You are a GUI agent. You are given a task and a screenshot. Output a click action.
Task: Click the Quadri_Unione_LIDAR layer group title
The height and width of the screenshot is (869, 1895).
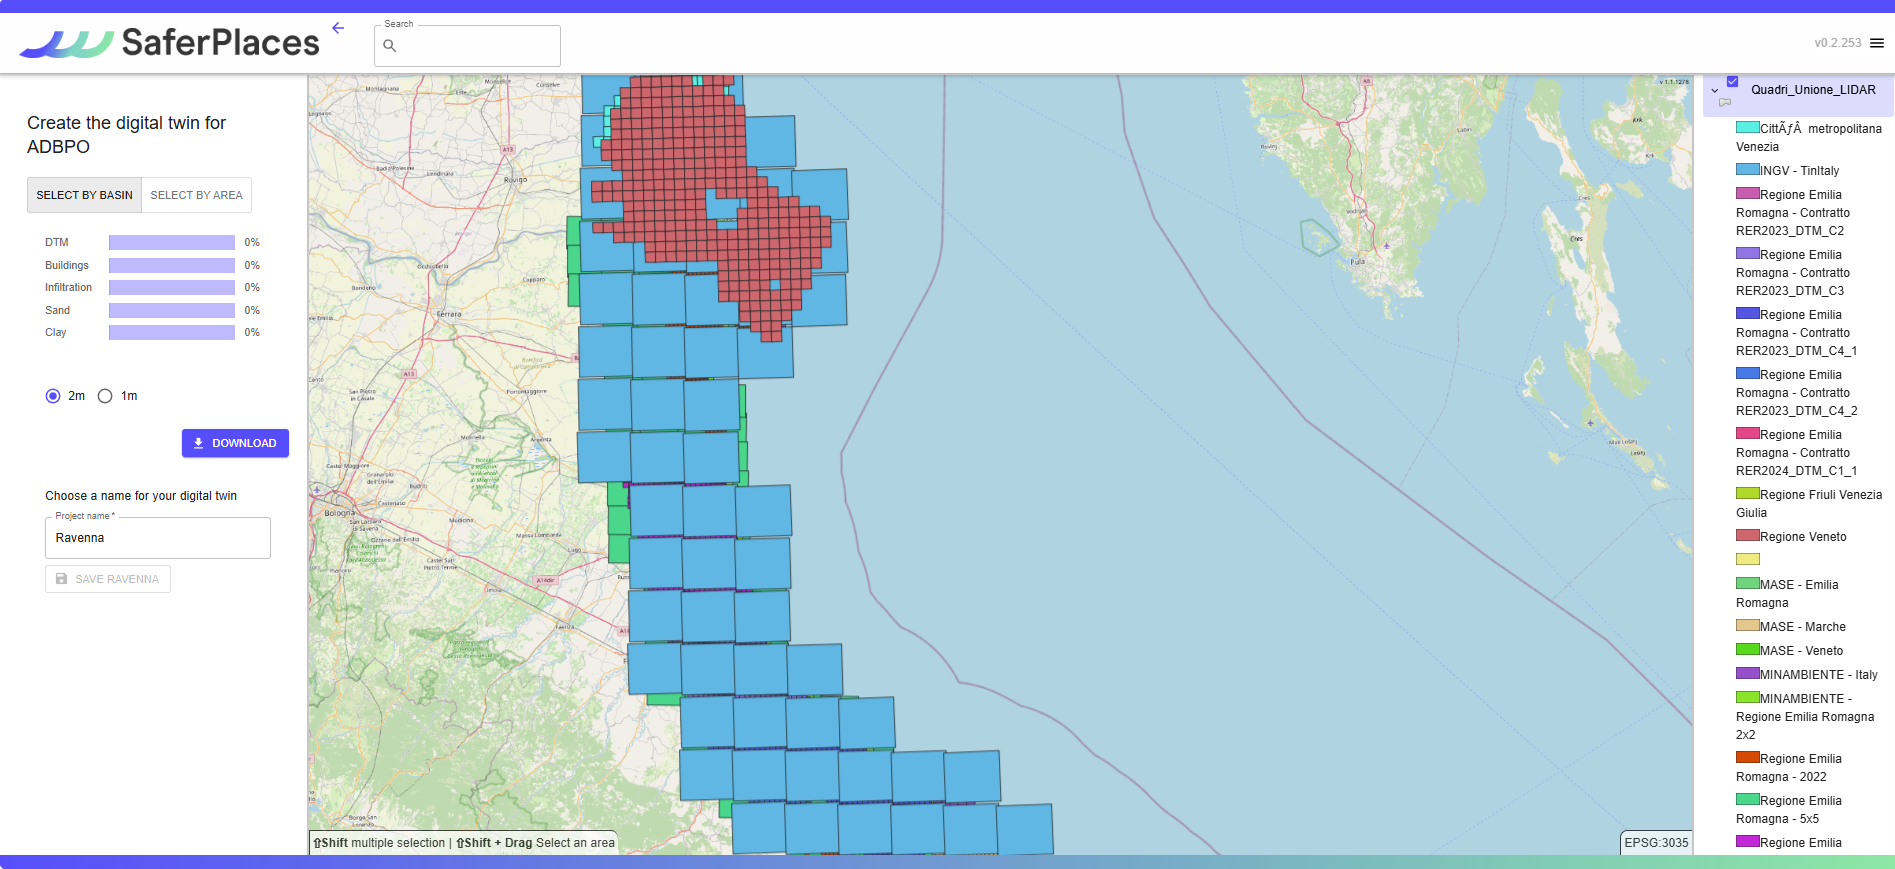coord(1812,90)
